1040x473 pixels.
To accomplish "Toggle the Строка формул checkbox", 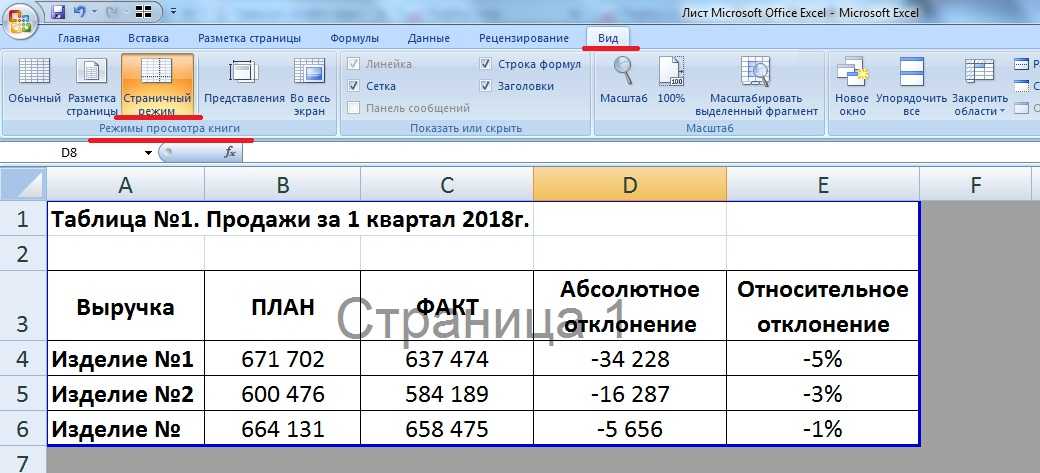I will pyautogui.click(x=486, y=64).
